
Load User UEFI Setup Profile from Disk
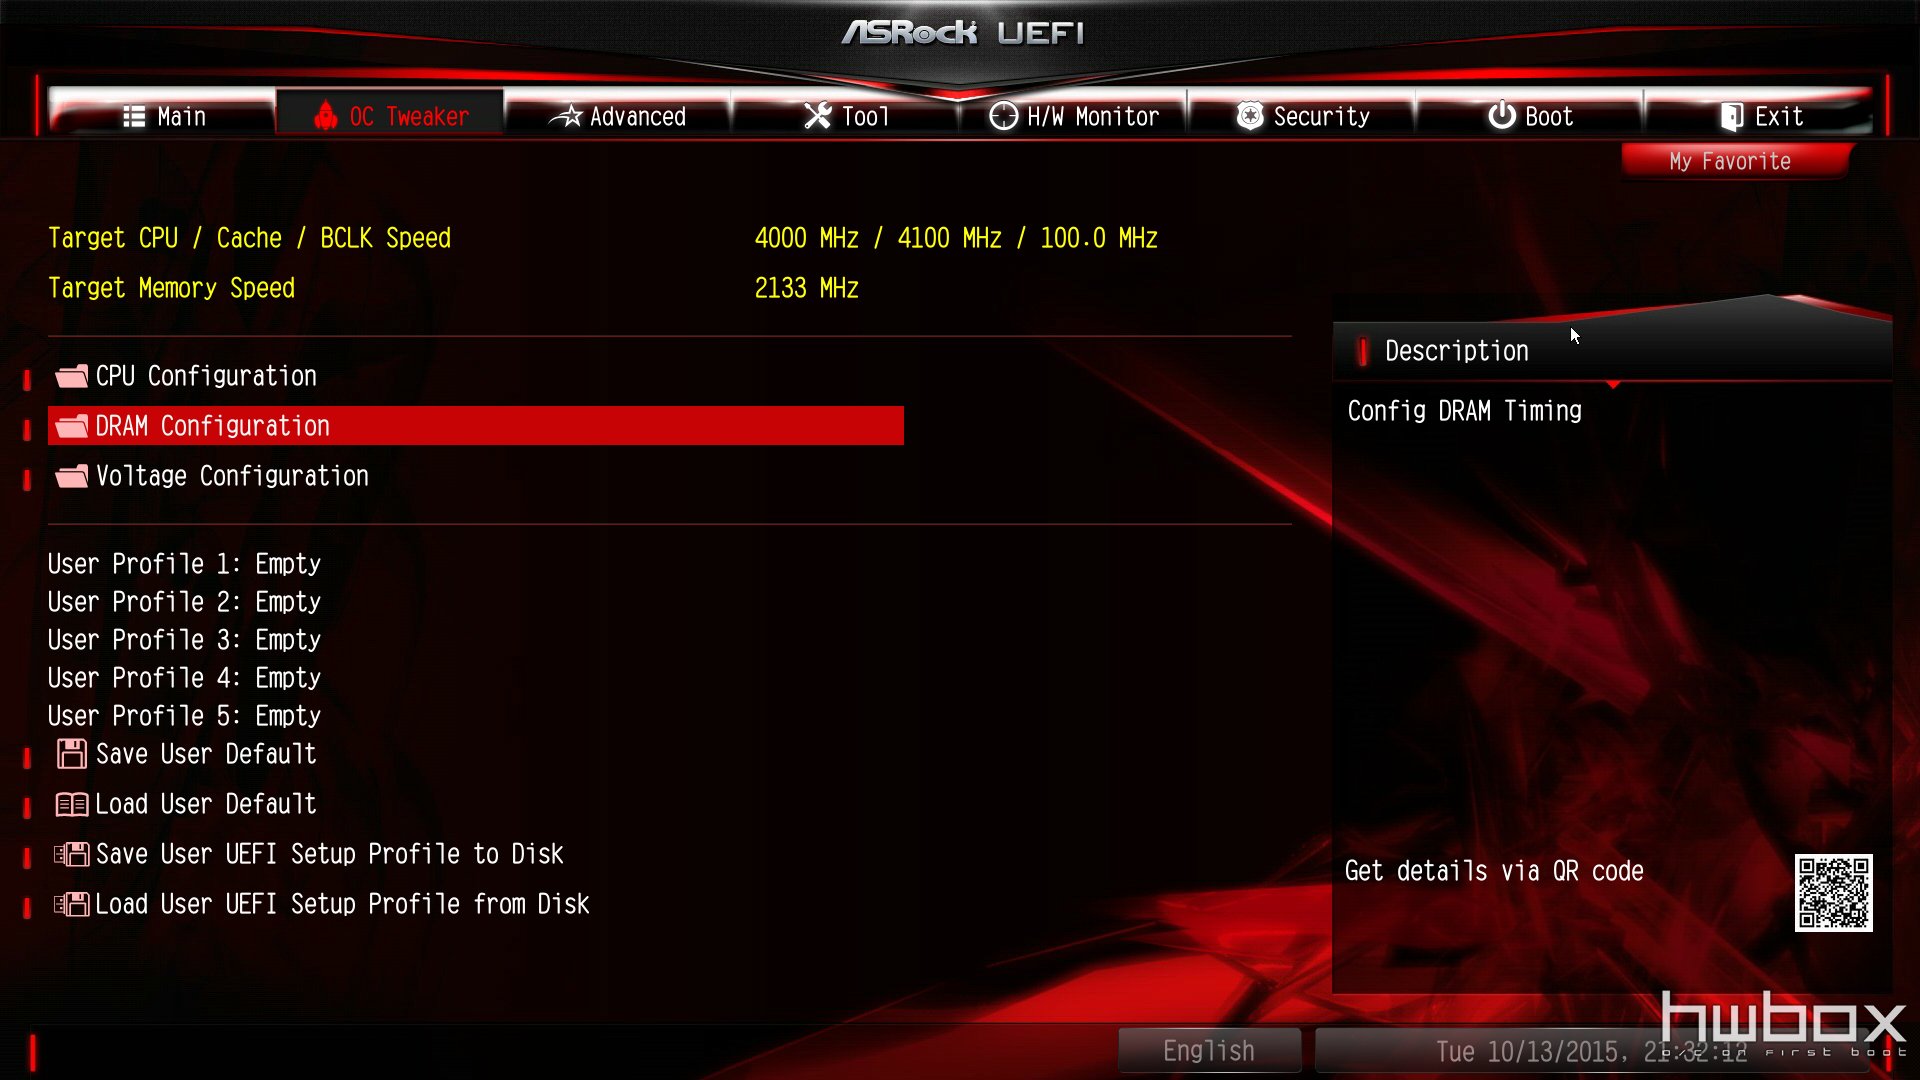coord(340,903)
